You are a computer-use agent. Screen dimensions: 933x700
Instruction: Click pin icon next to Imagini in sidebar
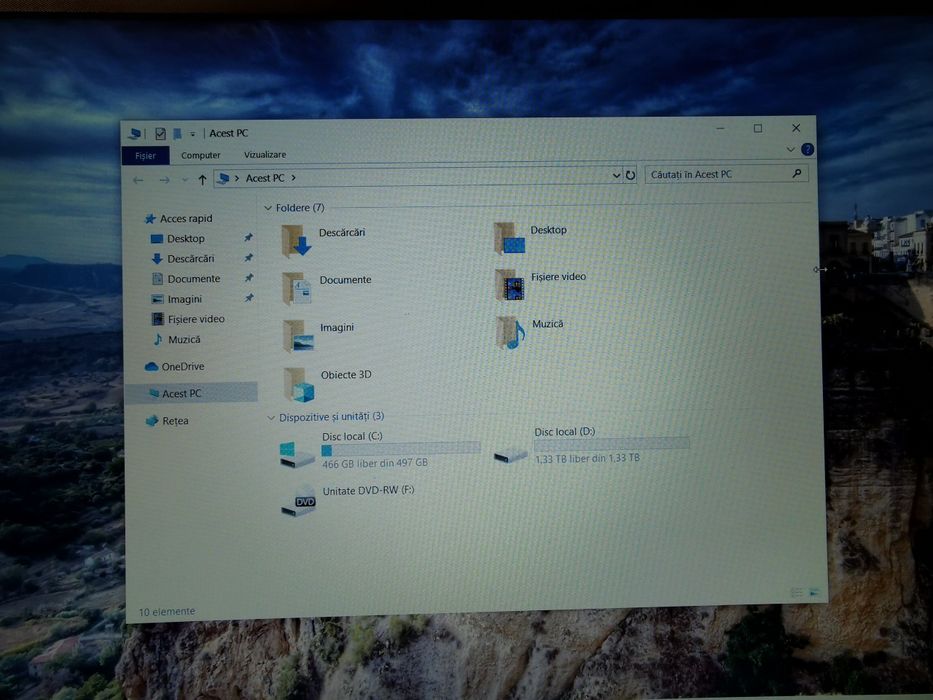[249, 298]
